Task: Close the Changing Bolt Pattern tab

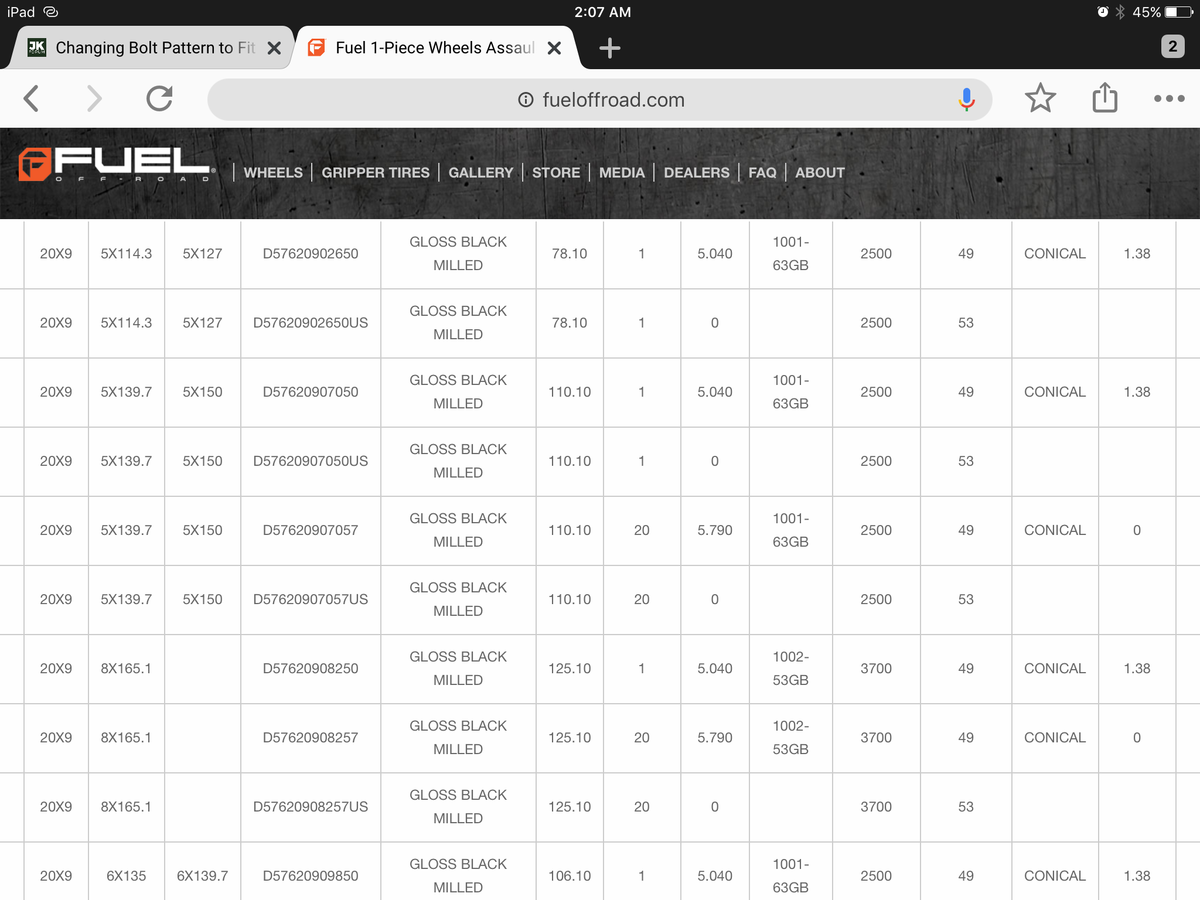Action: point(274,48)
